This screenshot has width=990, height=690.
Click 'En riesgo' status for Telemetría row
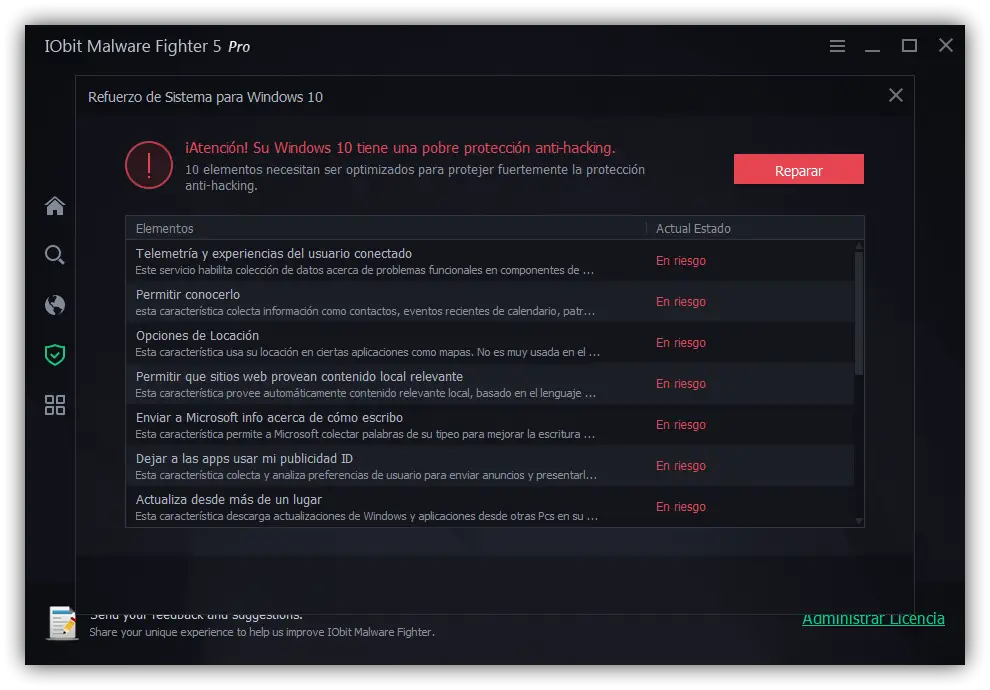681,261
